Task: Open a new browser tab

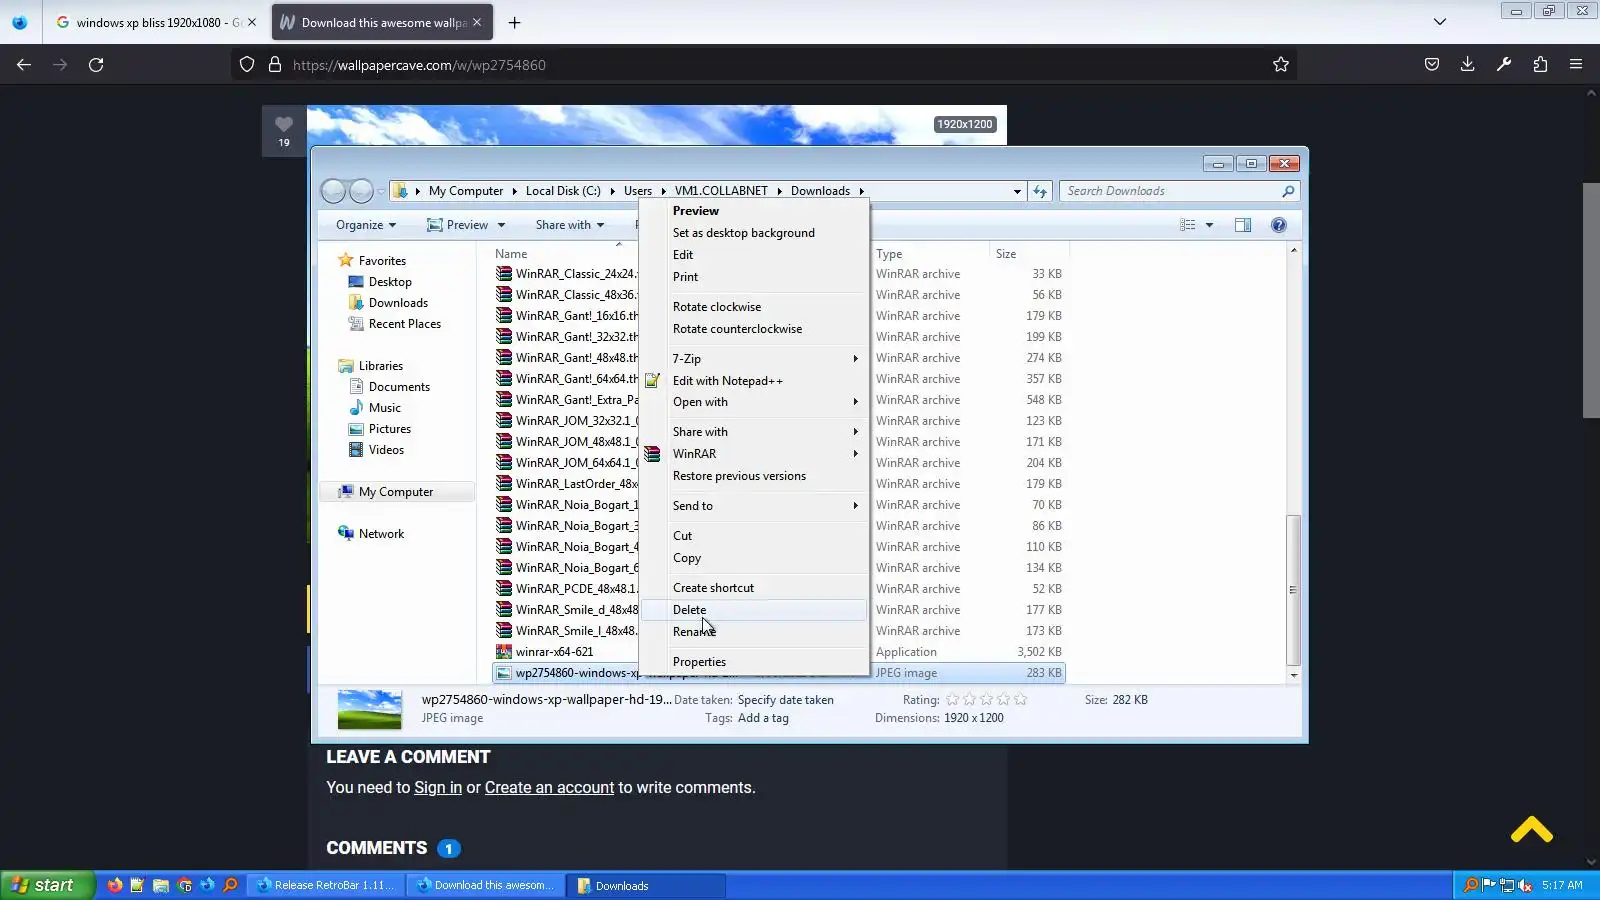Action: [514, 22]
